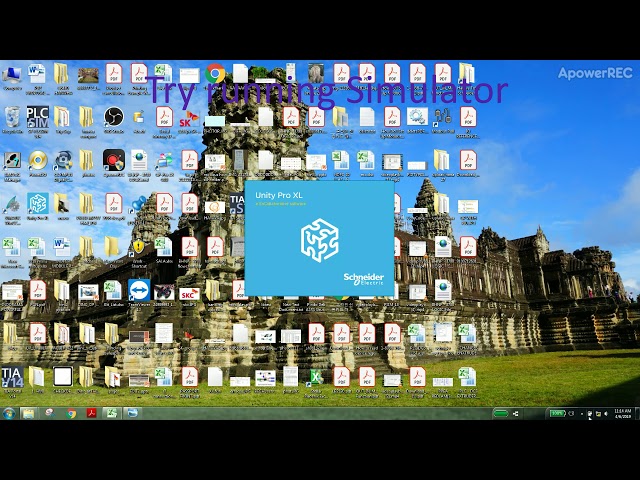This screenshot has width=640, height=480.
Task: Open the TIA V14 desktop shortcut
Action: point(12,378)
